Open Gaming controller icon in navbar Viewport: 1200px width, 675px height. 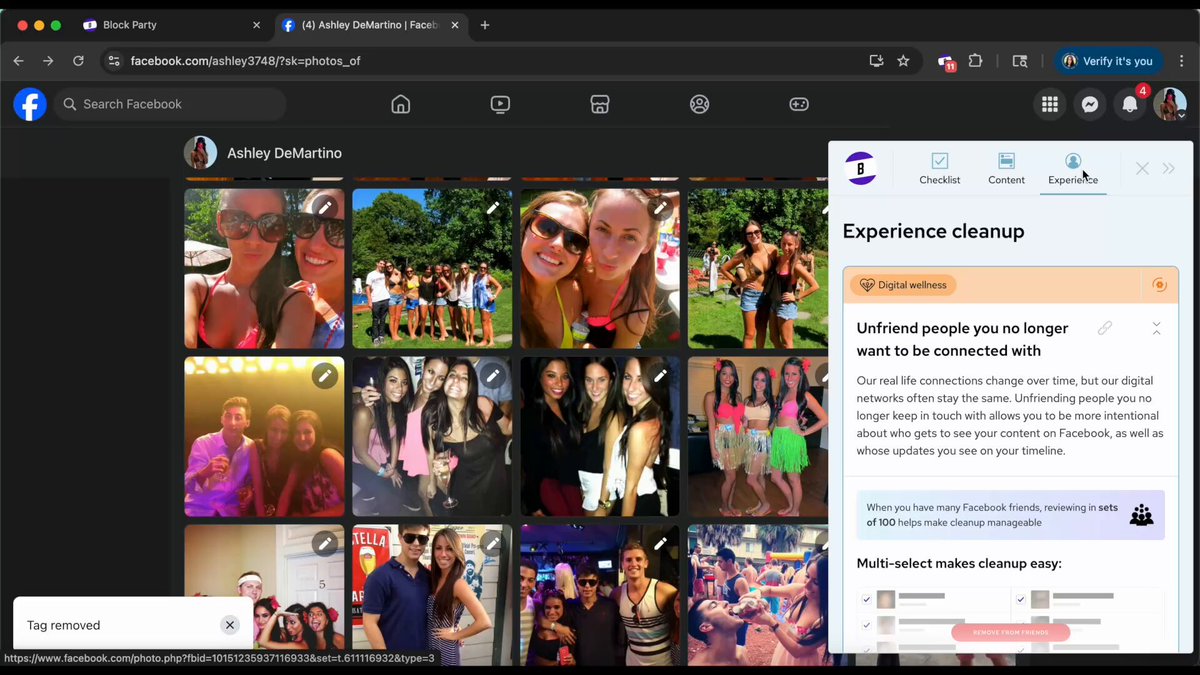pyautogui.click(x=799, y=104)
